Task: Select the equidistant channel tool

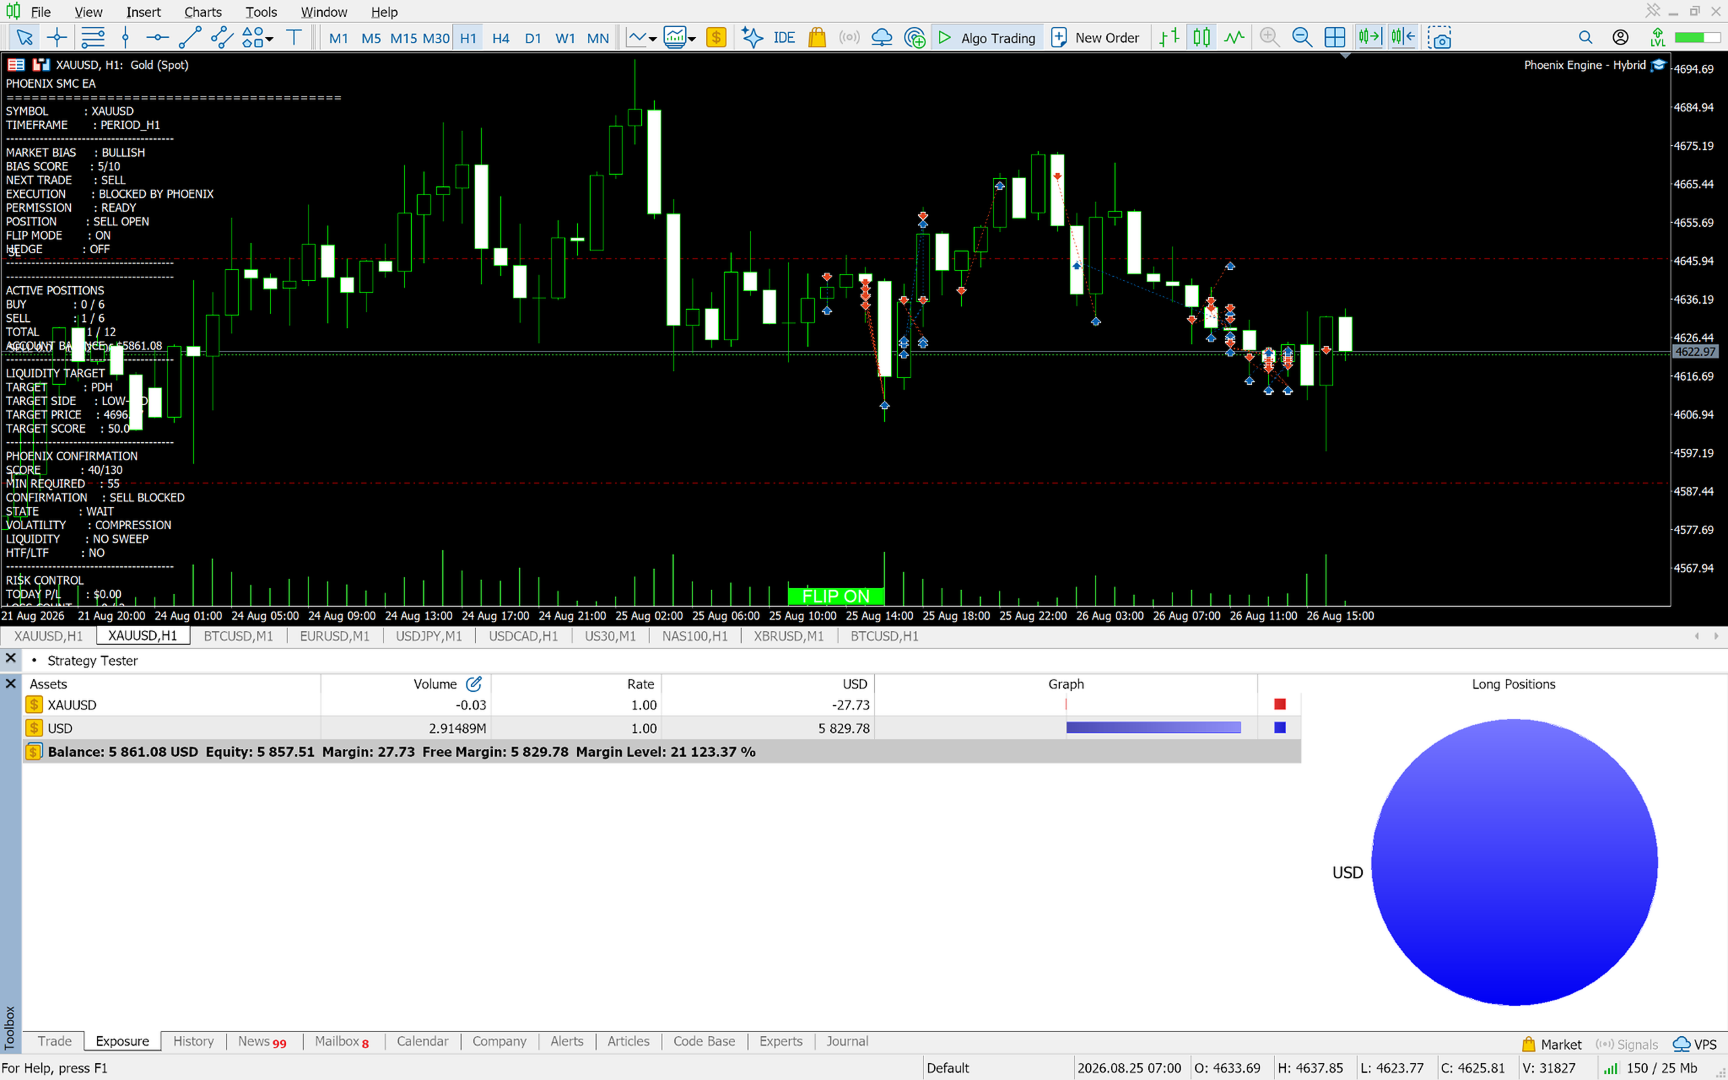Action: pos(221,38)
